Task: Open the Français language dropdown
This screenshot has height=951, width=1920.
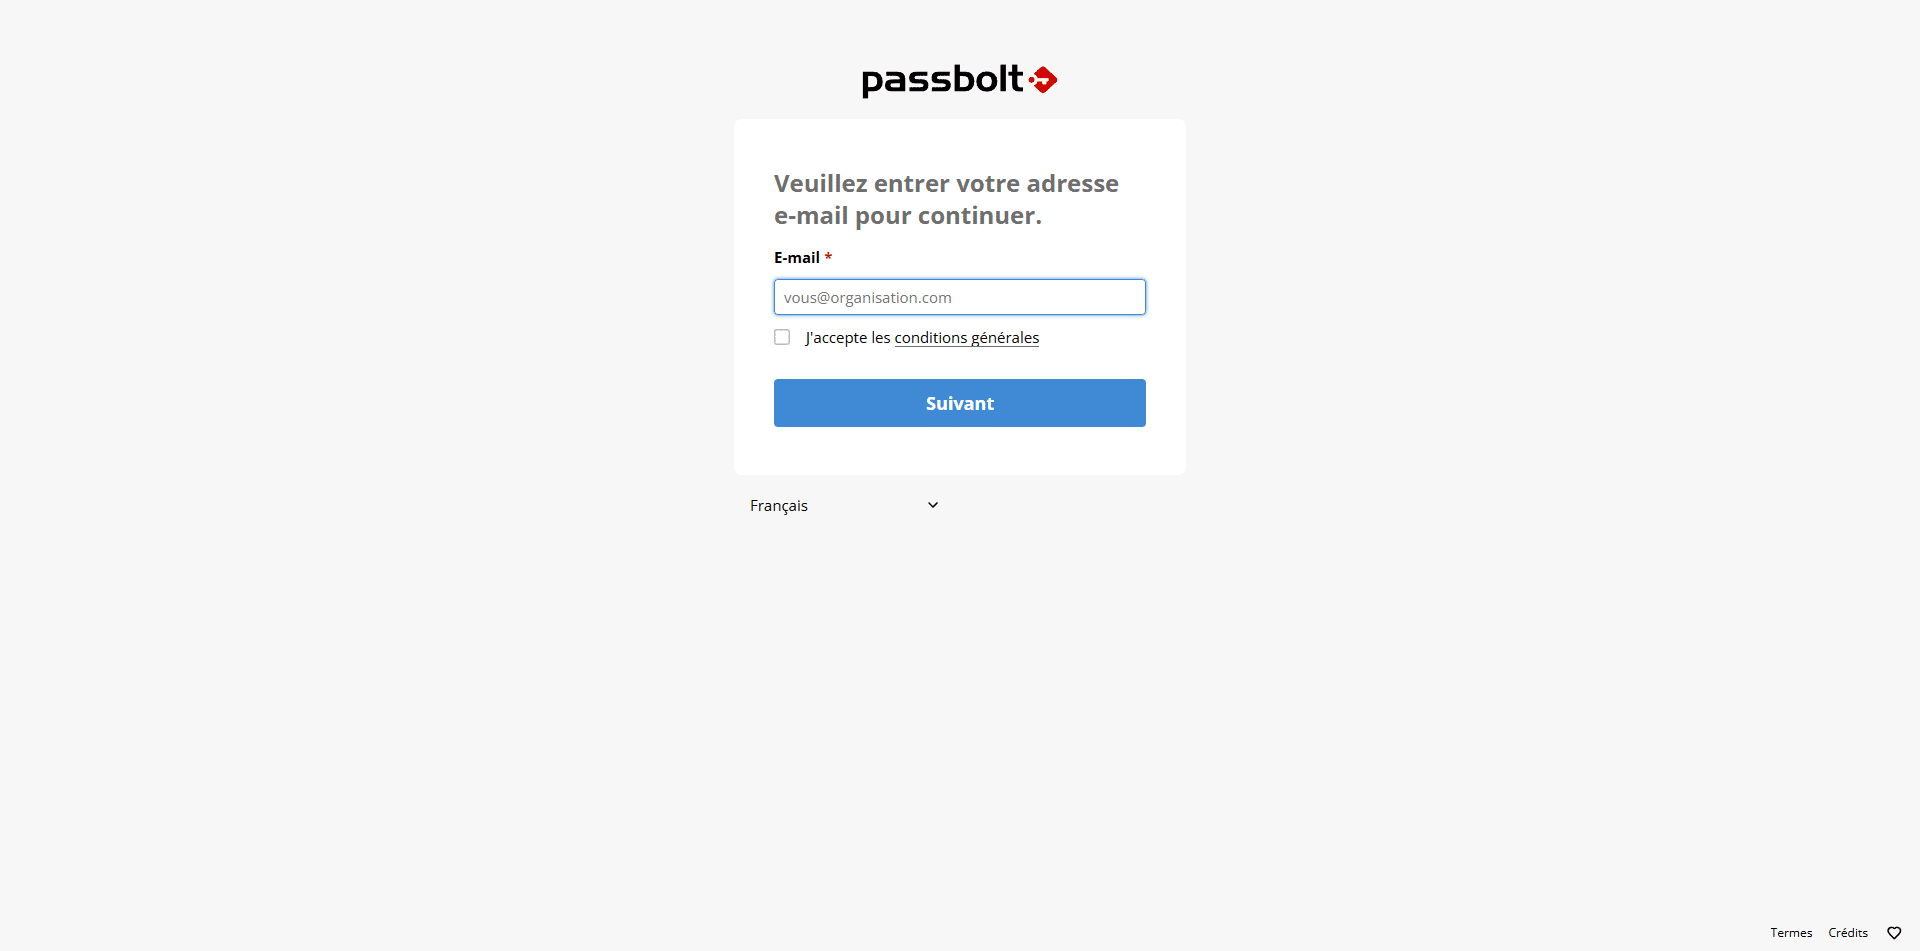Action: coord(845,505)
